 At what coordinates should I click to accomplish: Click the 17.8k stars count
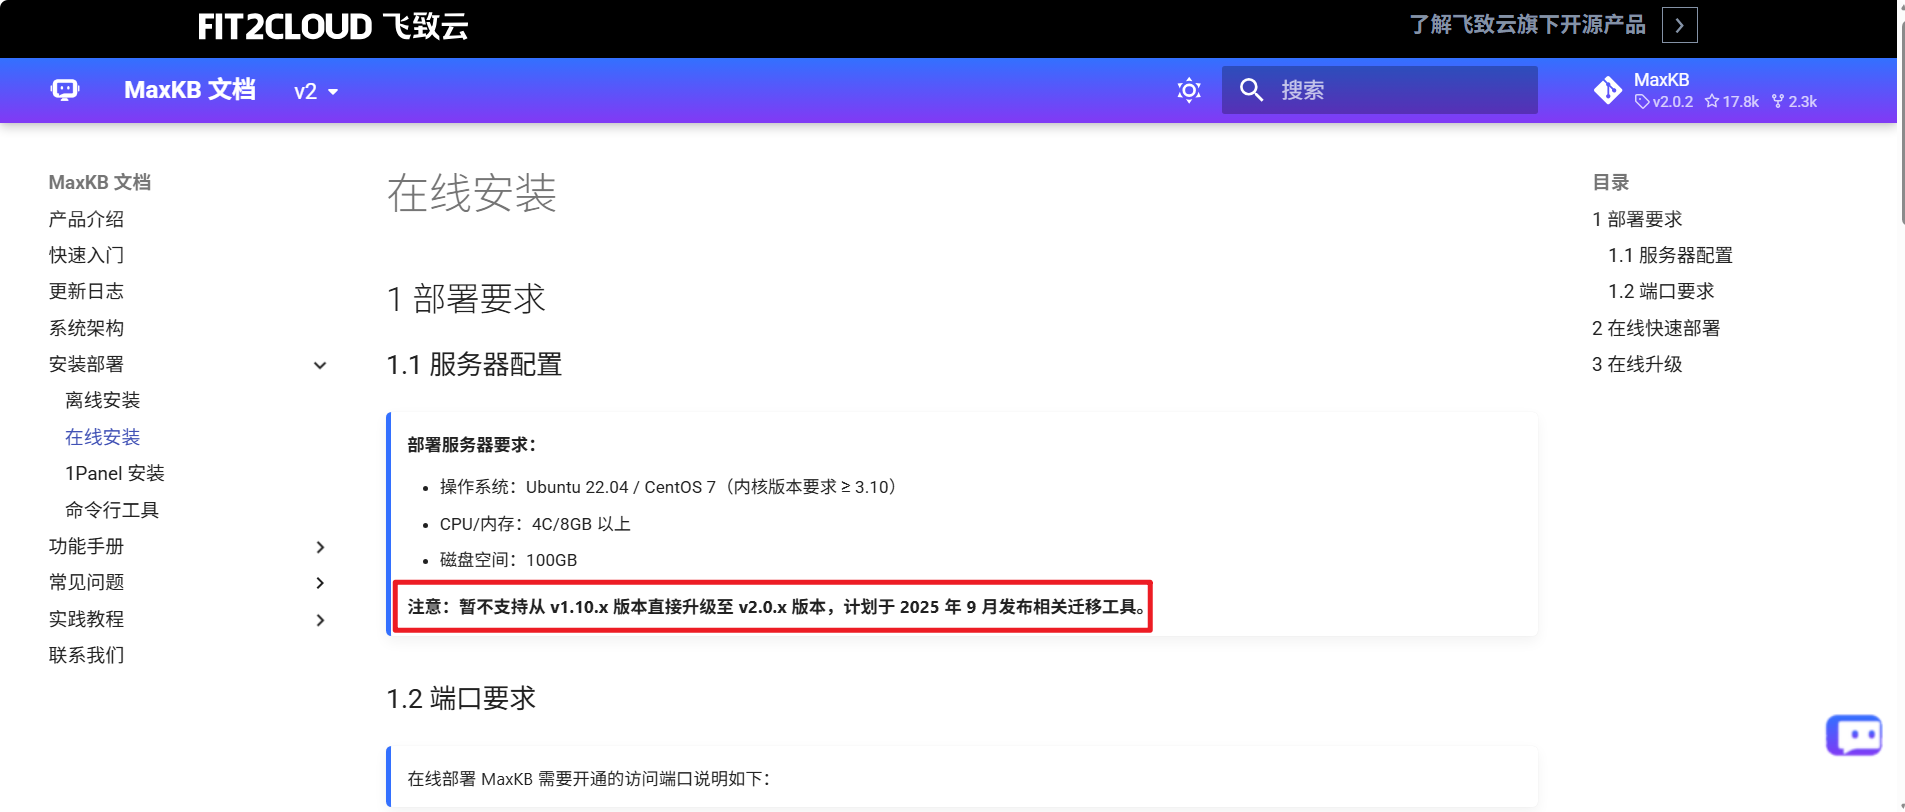pos(1732,102)
